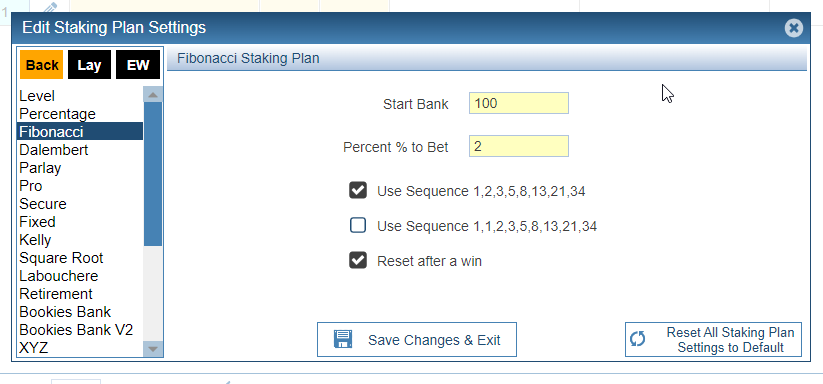This screenshot has height=384, width=823.
Task: Click the floppy disk save icon
Action: pos(343,339)
